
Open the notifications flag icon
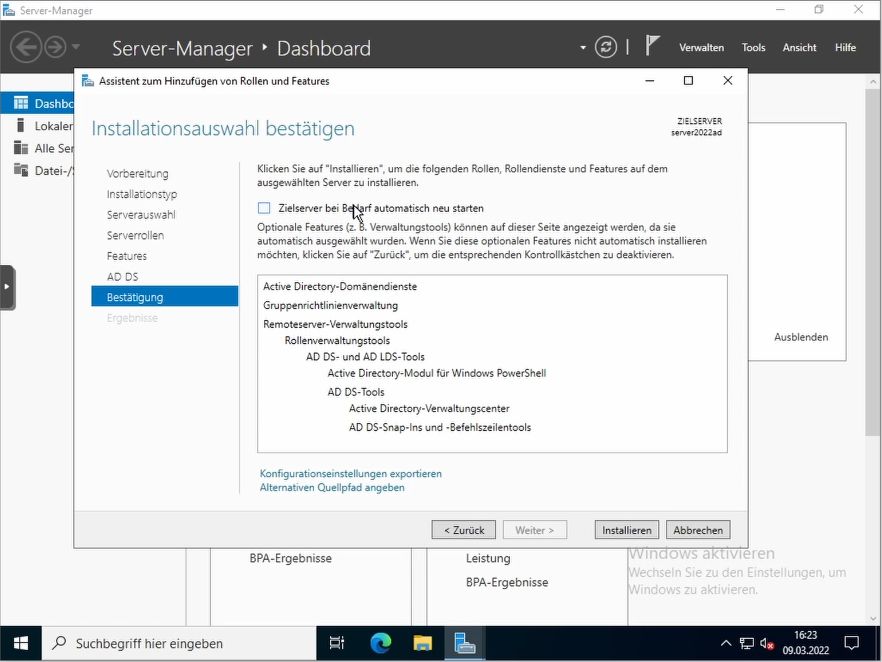coord(651,46)
